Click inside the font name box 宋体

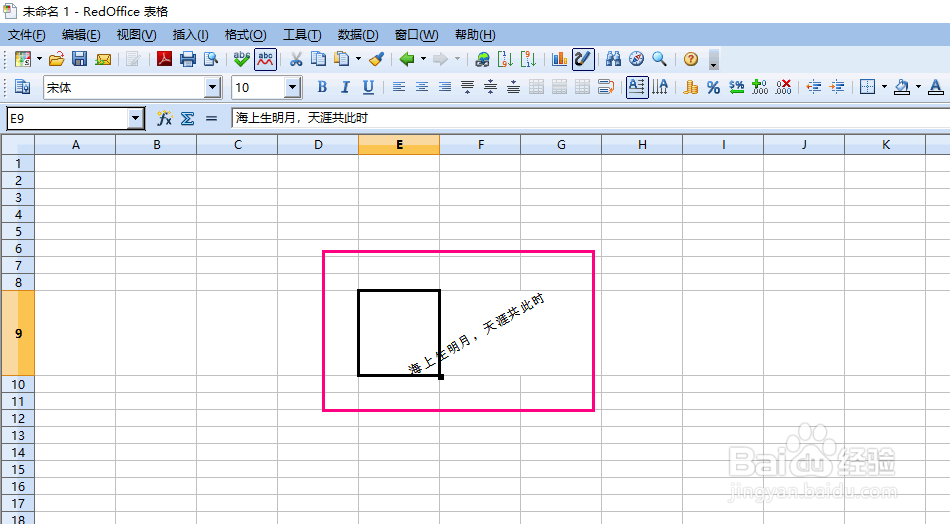tap(124, 88)
